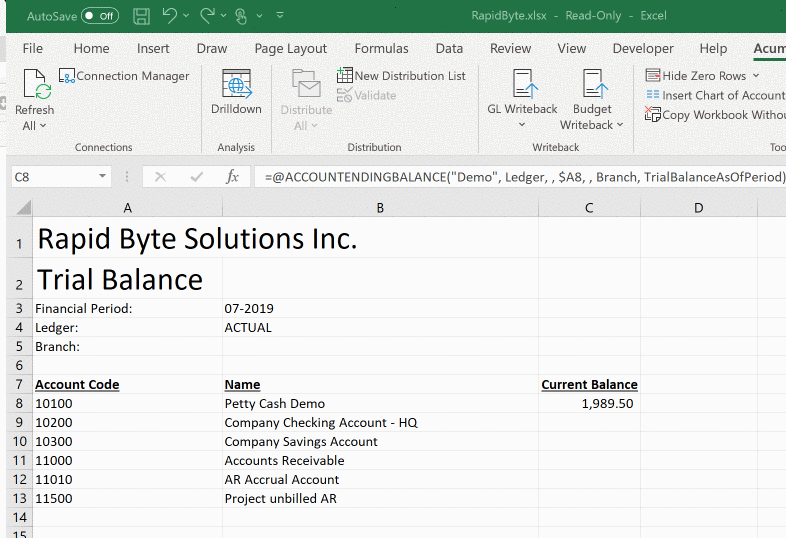Open the File tab
The image size is (786, 538).
coord(33,49)
